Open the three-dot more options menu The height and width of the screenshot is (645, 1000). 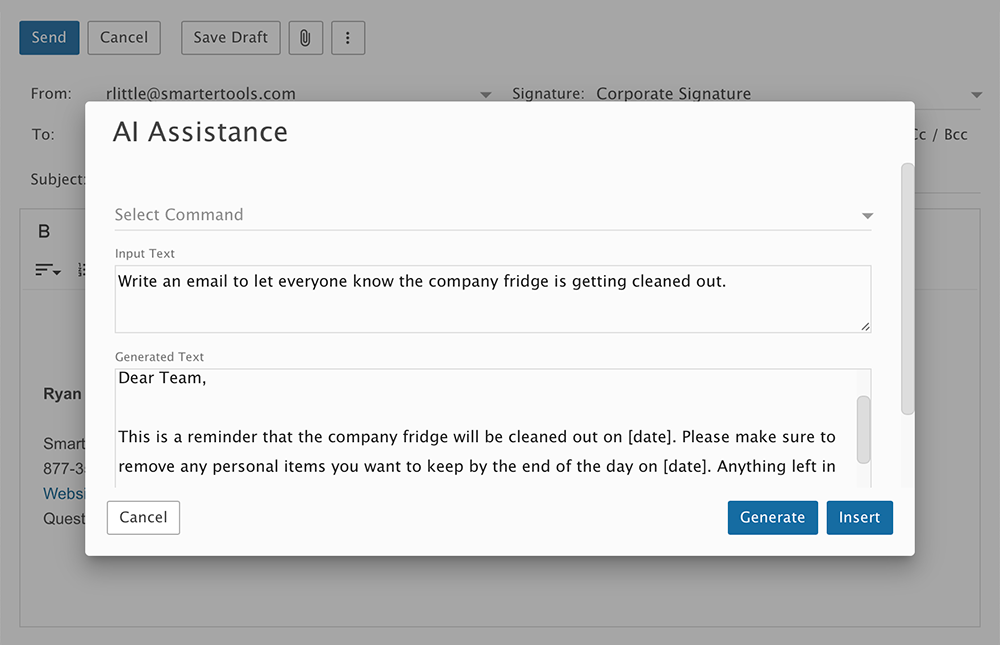click(x=348, y=38)
